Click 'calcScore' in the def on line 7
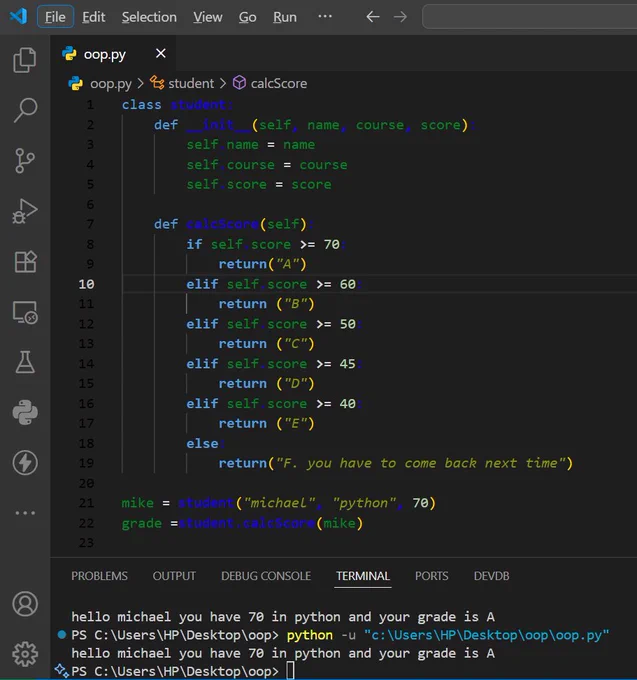This screenshot has width=637, height=680. (x=222, y=224)
